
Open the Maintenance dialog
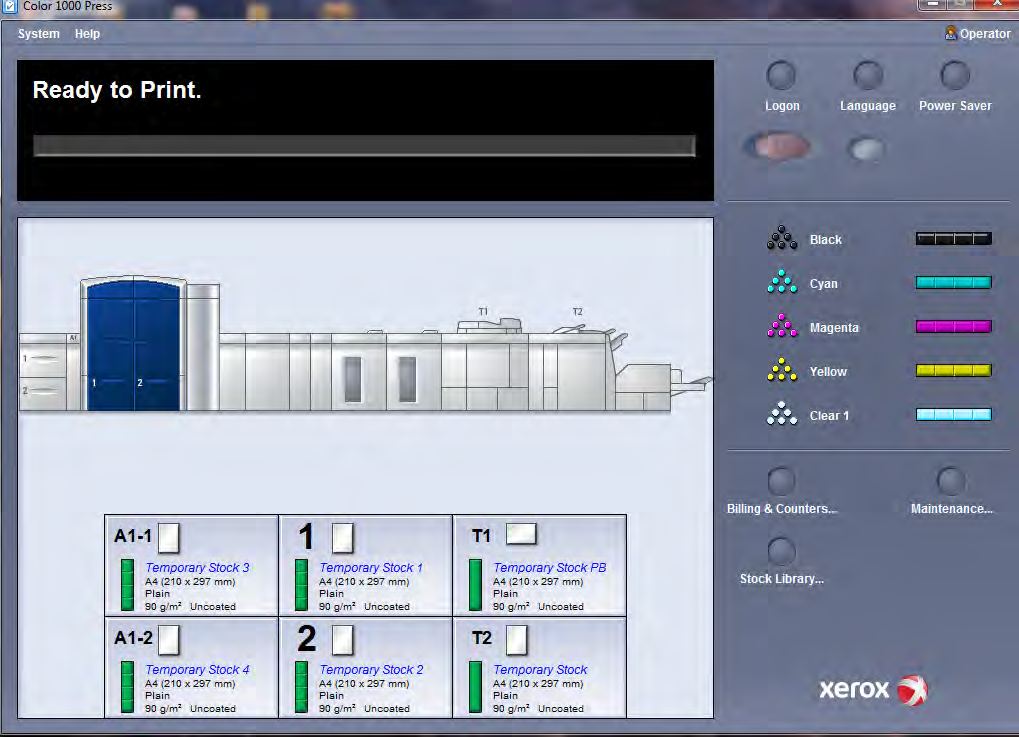pyautogui.click(x=951, y=482)
